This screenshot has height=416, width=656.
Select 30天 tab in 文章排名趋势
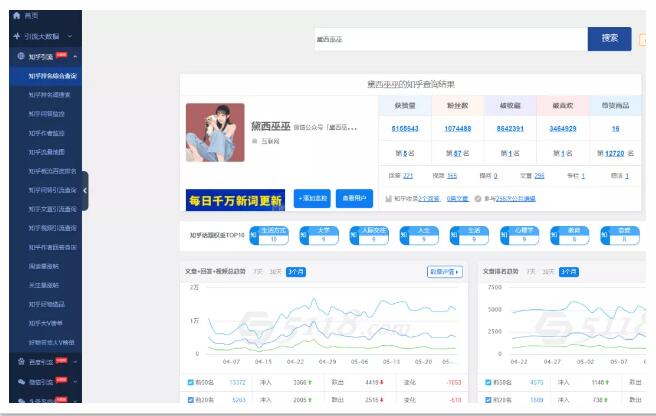[548, 272]
